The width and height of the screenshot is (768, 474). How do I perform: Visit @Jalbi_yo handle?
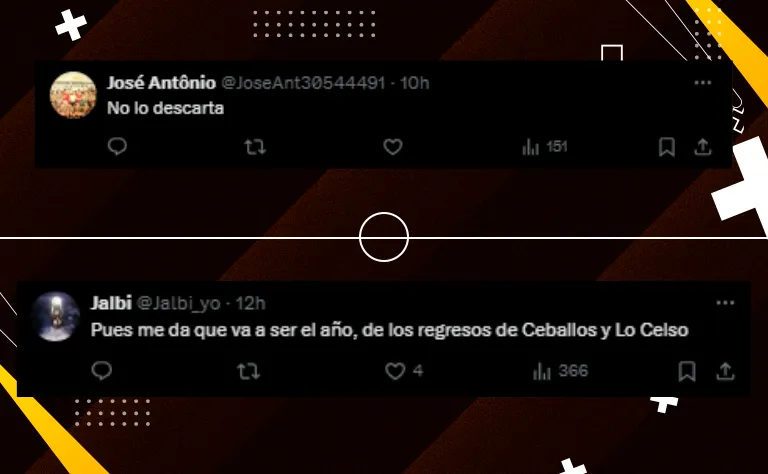pos(178,303)
